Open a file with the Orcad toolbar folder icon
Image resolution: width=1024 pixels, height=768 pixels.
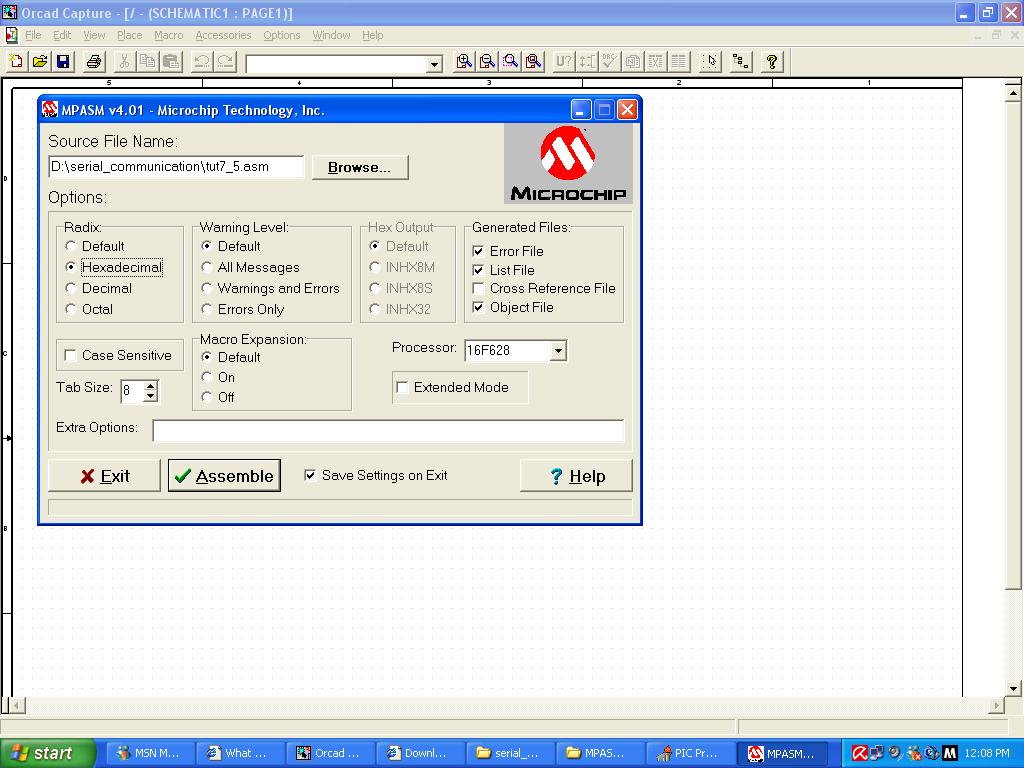[x=40, y=61]
